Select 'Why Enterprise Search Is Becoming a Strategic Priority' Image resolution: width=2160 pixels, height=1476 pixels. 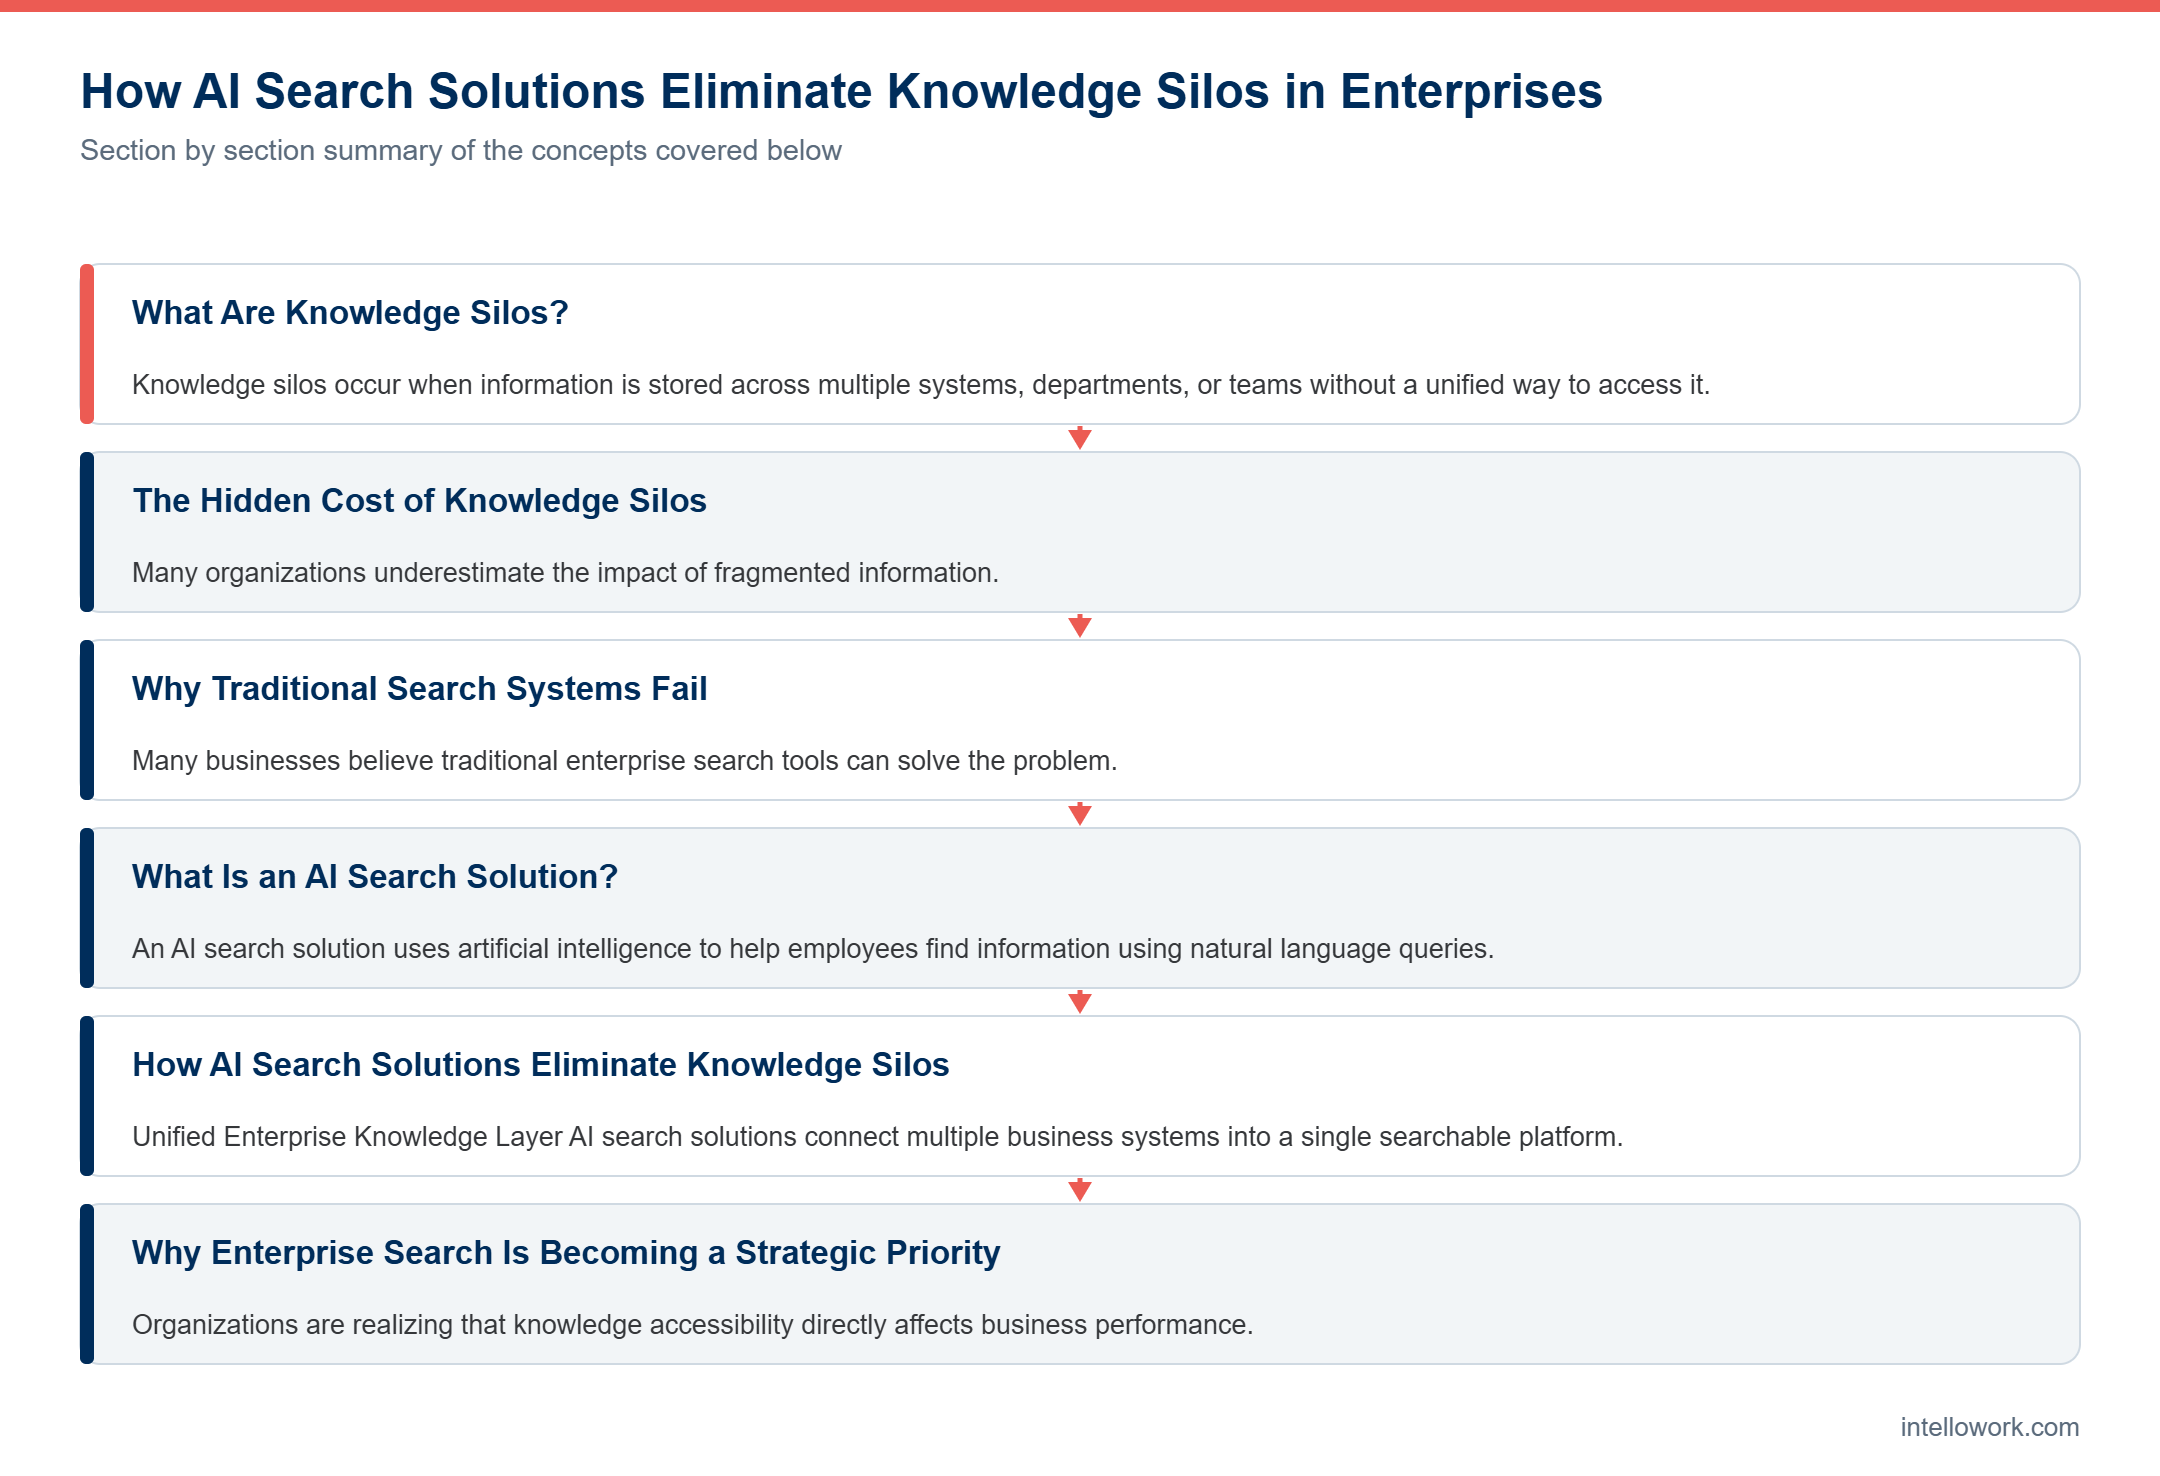pyautogui.click(x=566, y=1253)
